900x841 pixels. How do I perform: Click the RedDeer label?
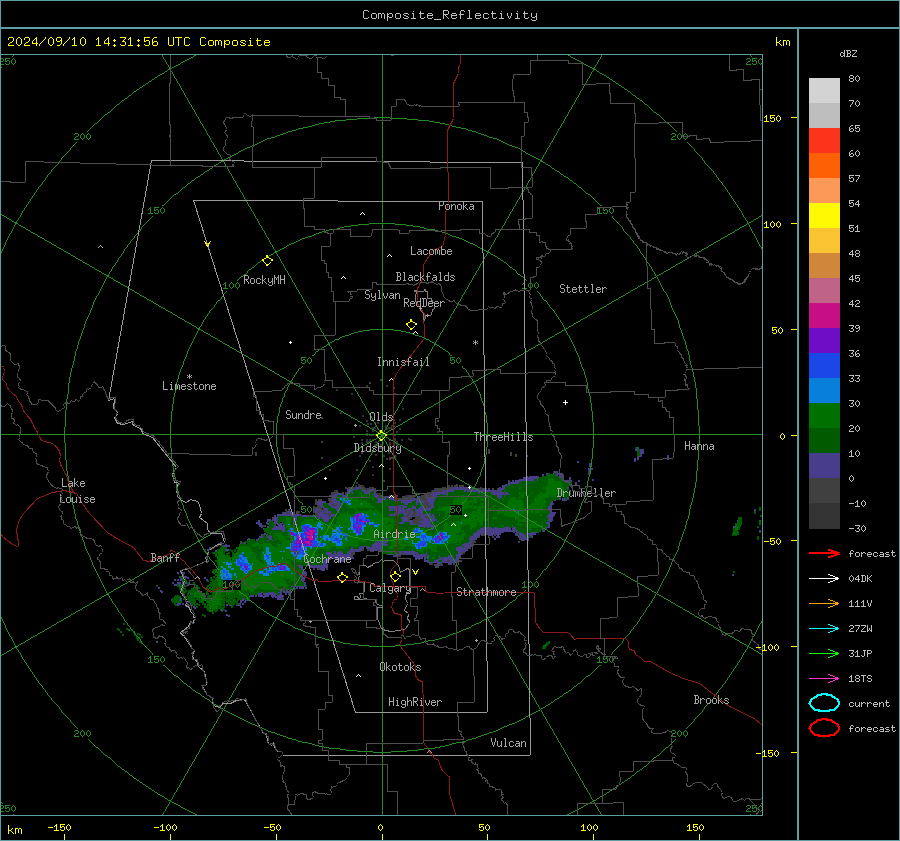click(424, 303)
